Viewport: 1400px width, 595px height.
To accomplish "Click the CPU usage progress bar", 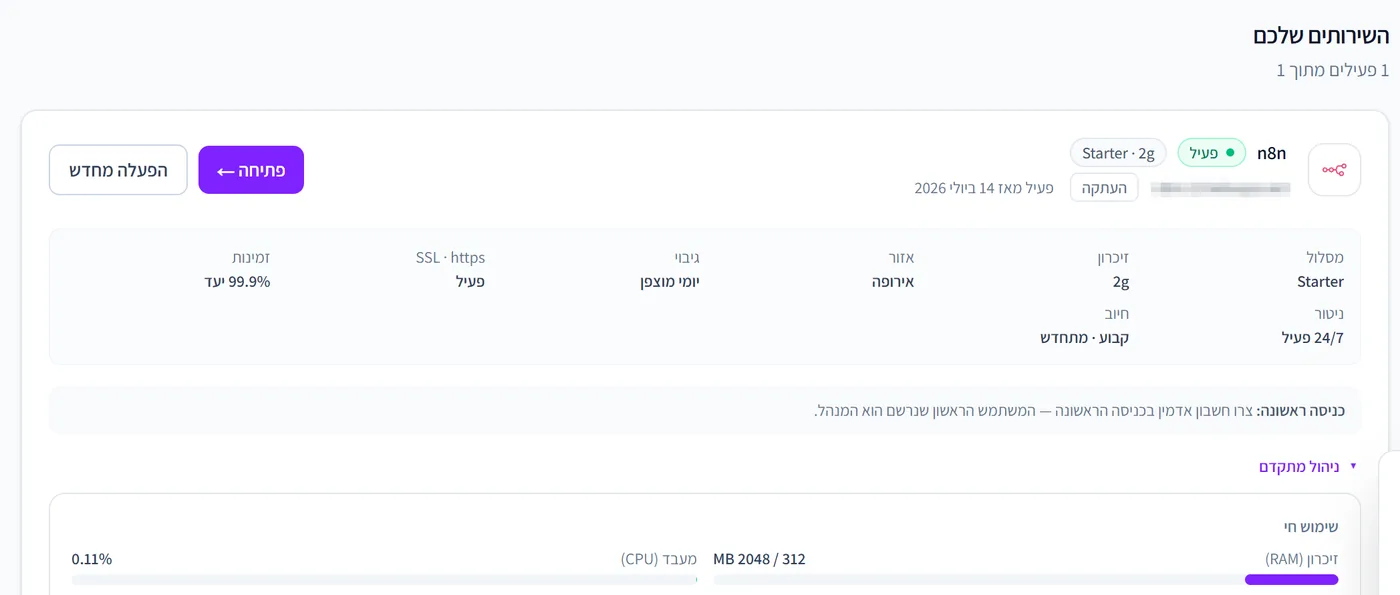I will pyautogui.click(x=384, y=579).
